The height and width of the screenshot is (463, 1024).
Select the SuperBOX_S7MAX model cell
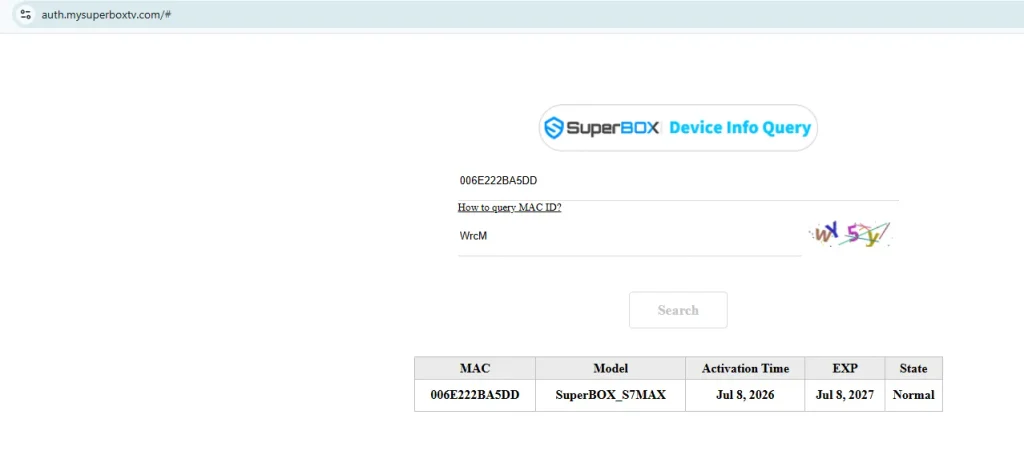point(611,395)
